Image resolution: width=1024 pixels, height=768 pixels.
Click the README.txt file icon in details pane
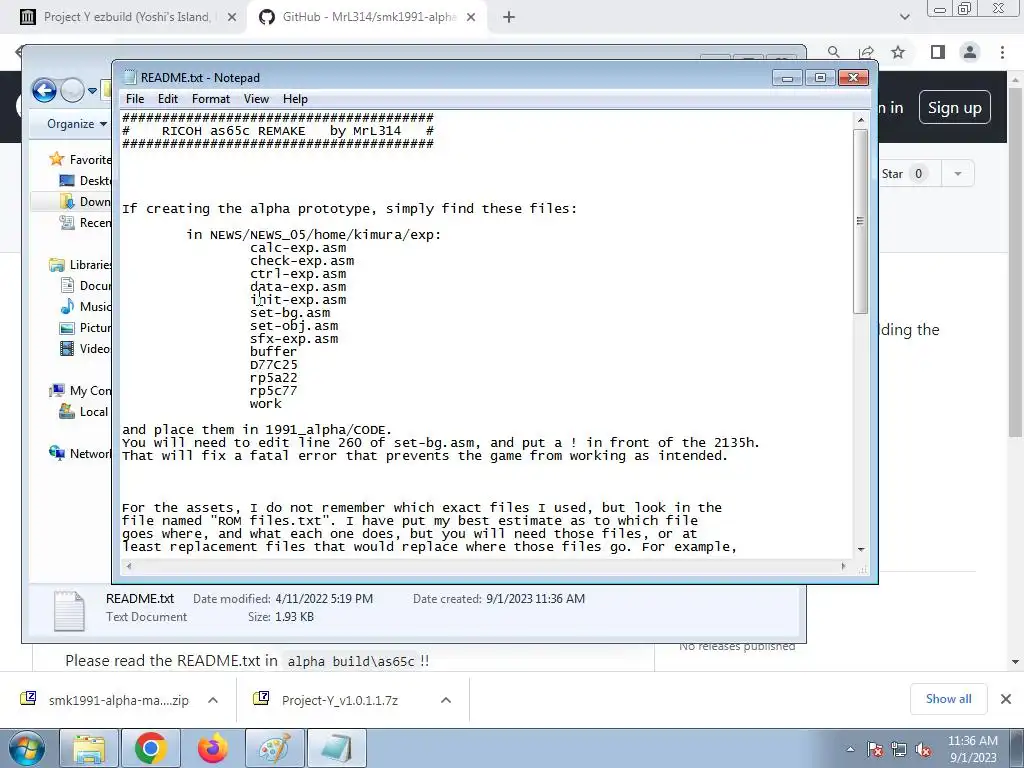tap(69, 611)
